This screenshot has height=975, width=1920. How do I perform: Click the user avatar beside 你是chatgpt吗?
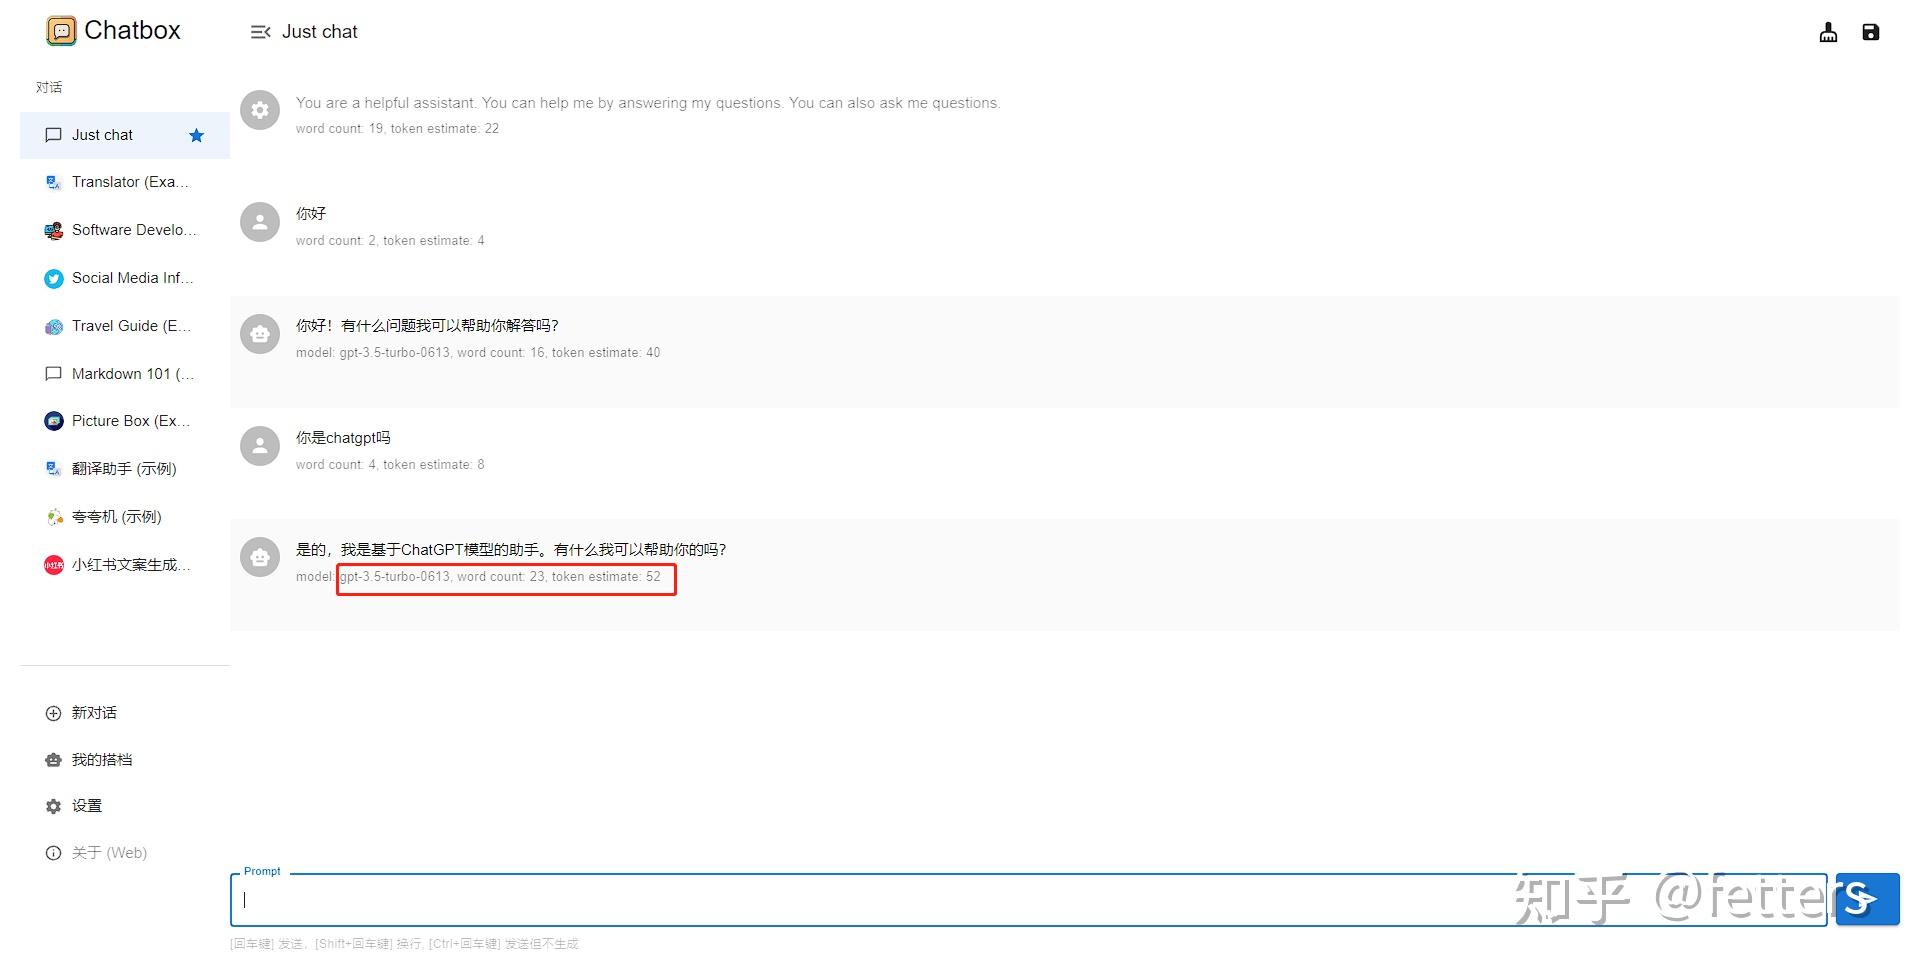260,446
